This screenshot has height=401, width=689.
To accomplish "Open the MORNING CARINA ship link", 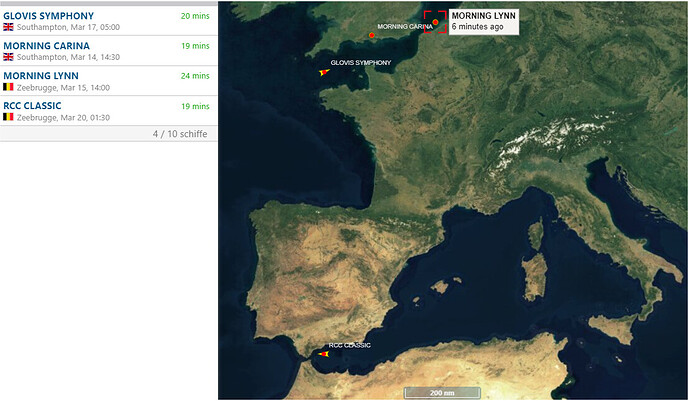I will 46,46.
